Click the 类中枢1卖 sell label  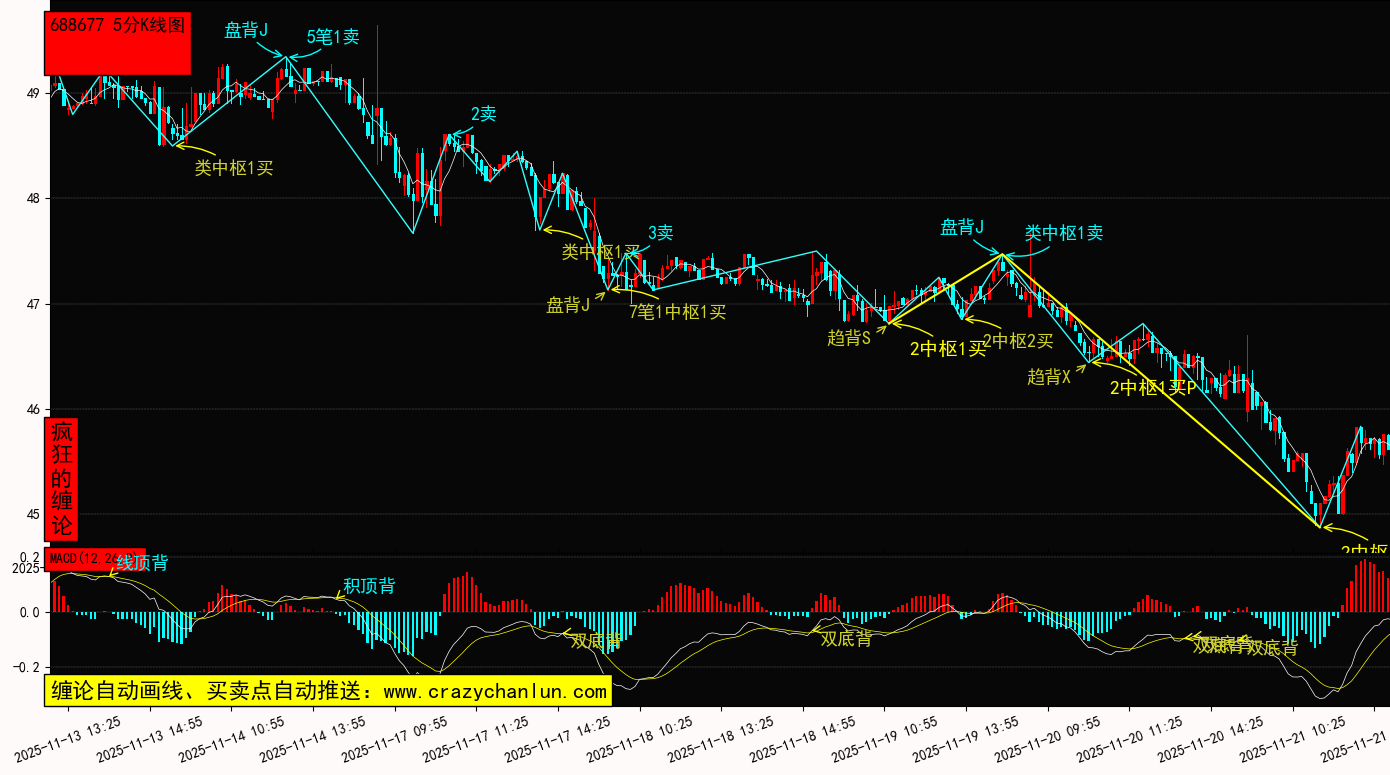[1063, 233]
